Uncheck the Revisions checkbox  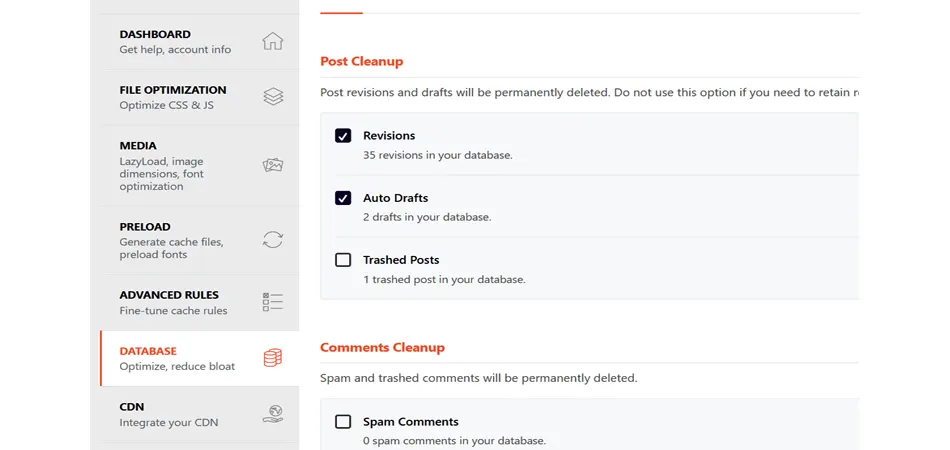(x=343, y=136)
